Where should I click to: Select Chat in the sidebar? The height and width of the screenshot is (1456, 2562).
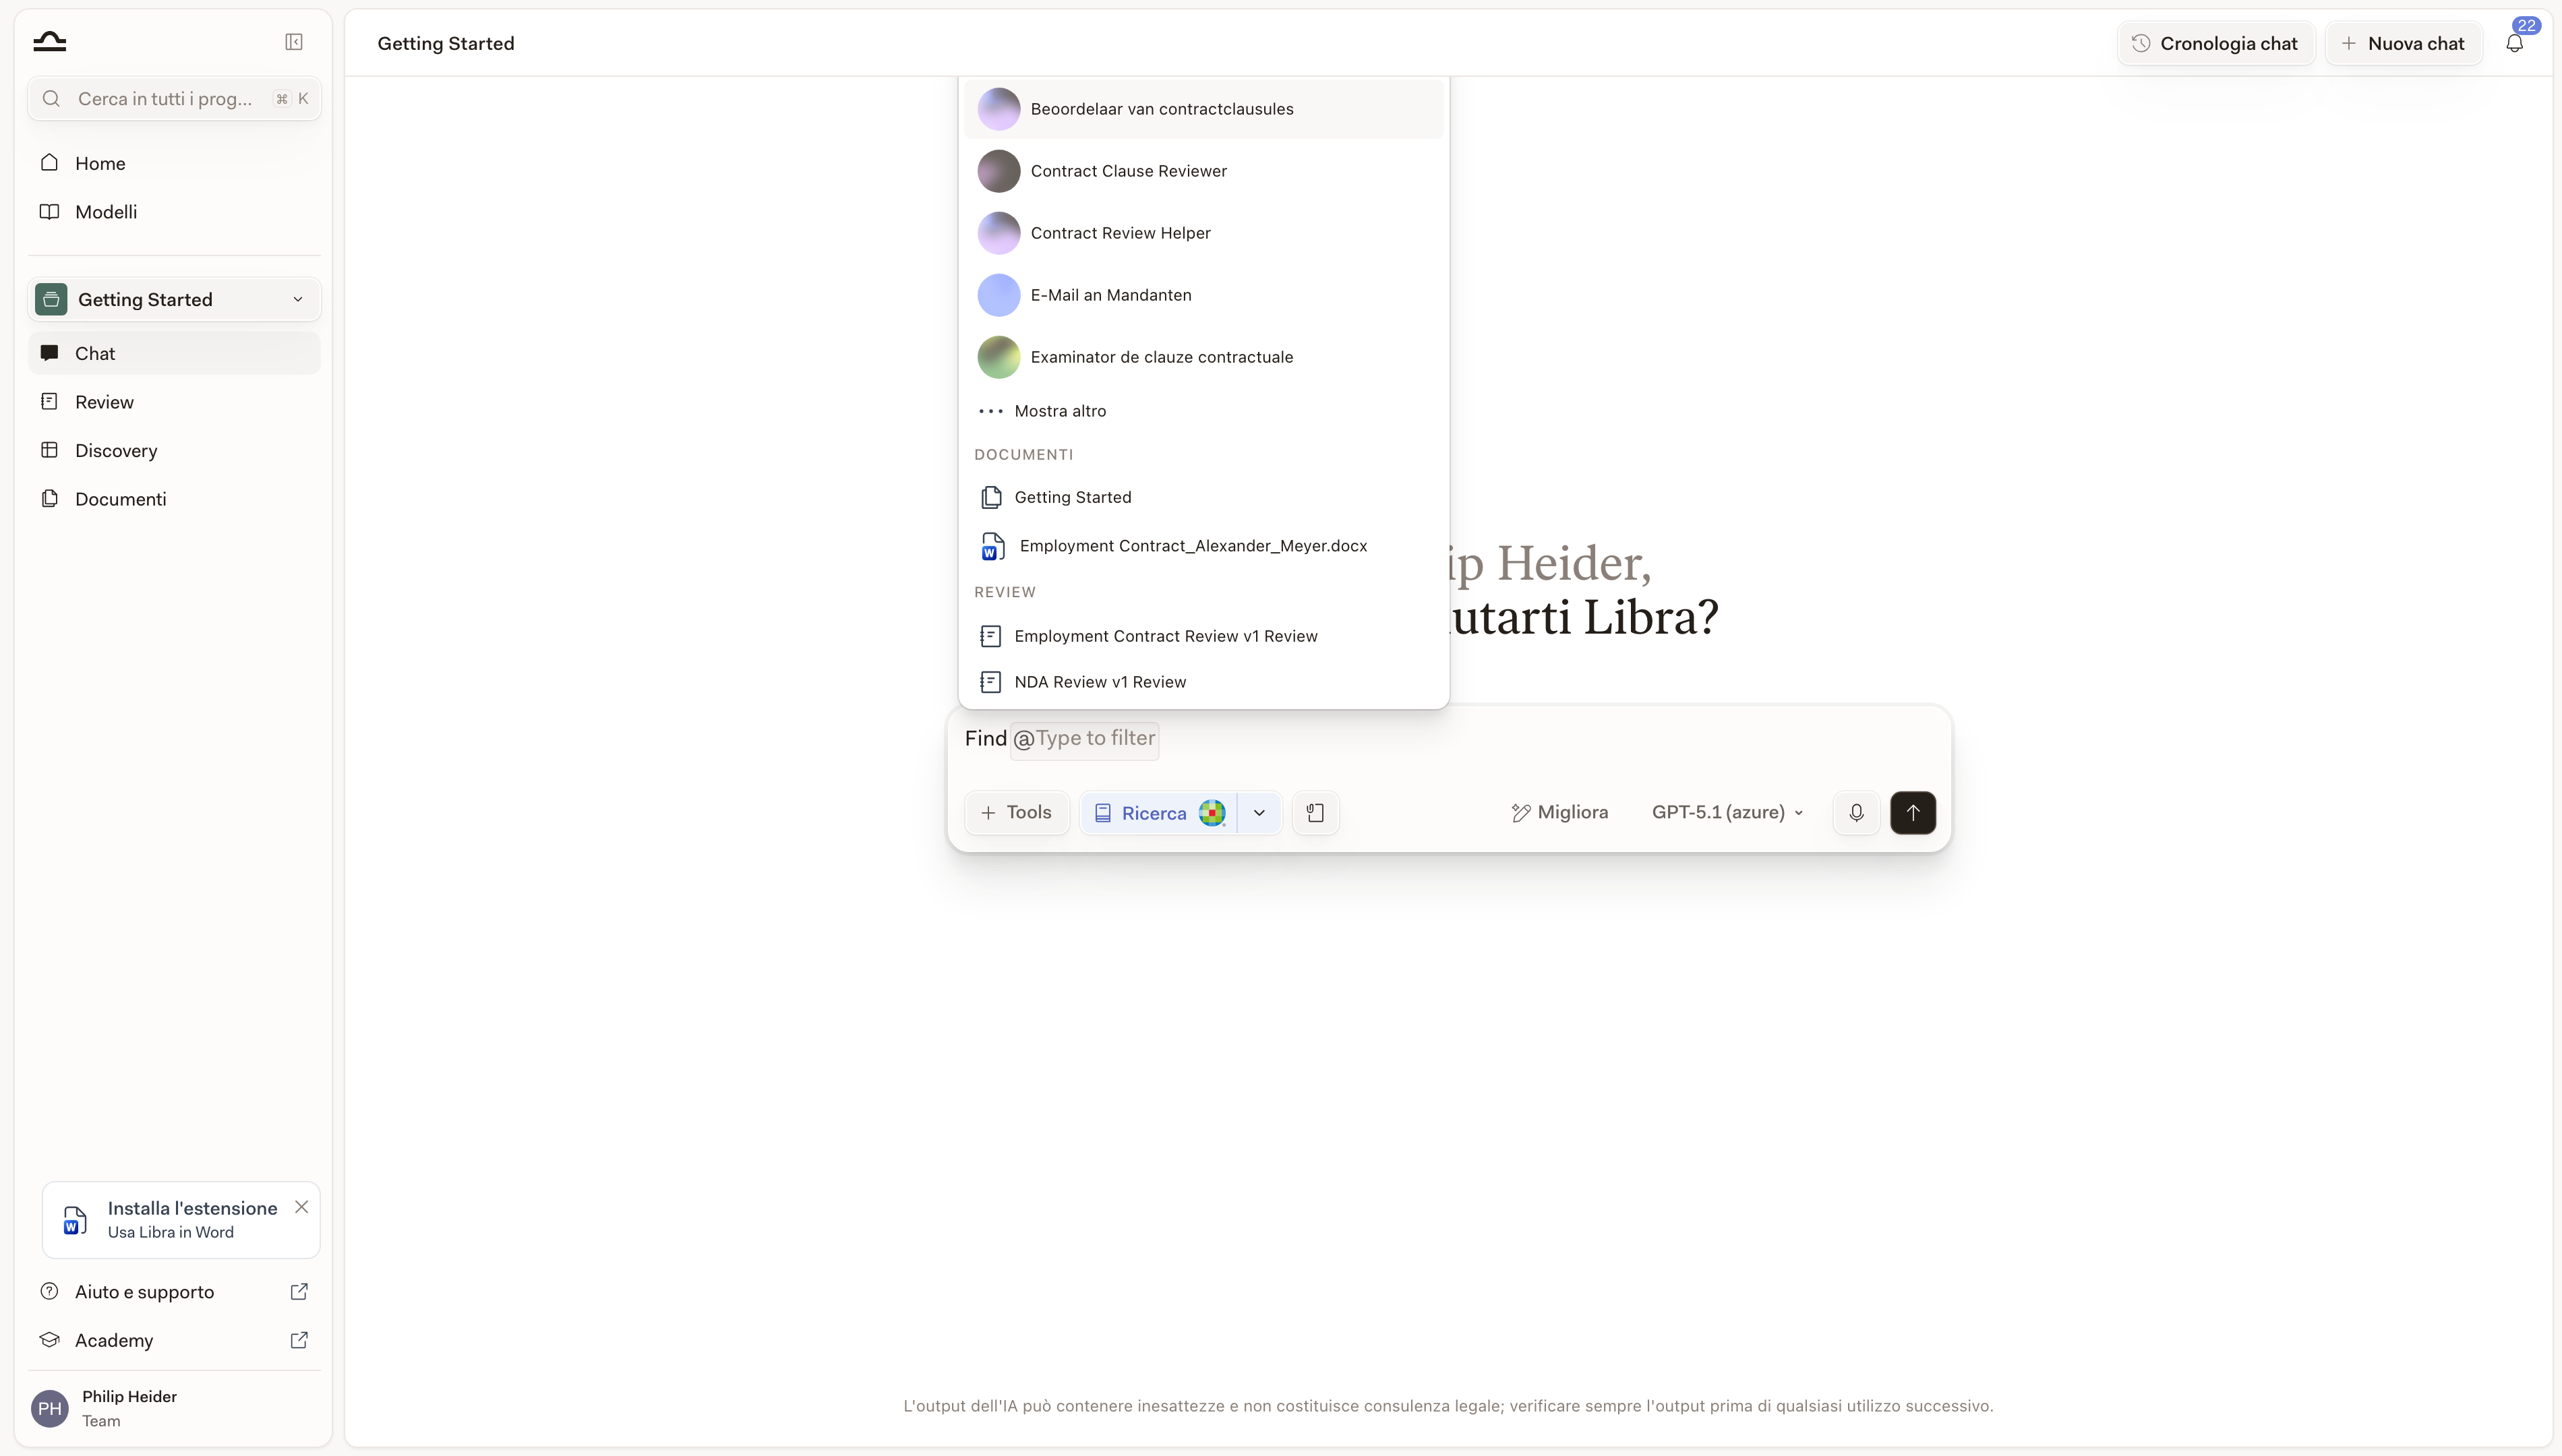(x=174, y=353)
